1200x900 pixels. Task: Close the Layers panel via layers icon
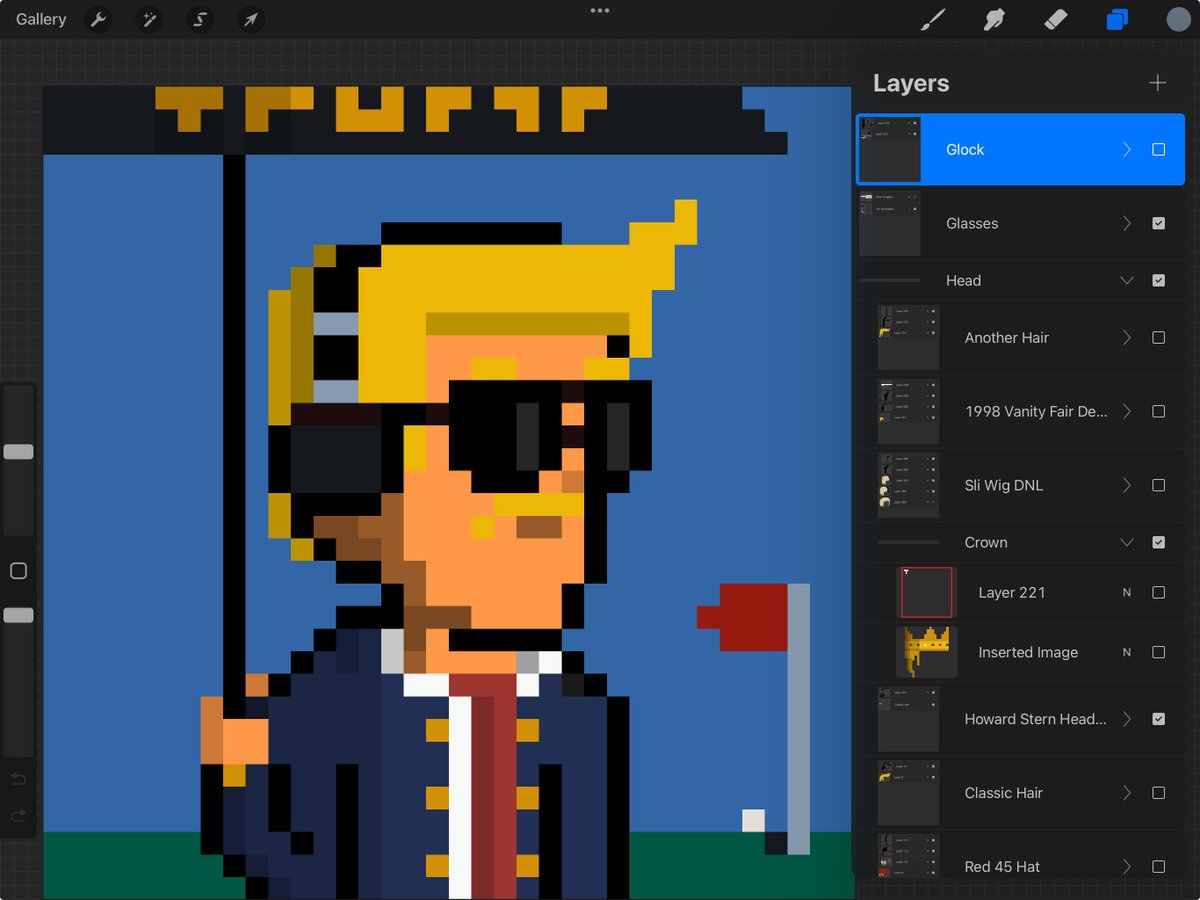1117,19
